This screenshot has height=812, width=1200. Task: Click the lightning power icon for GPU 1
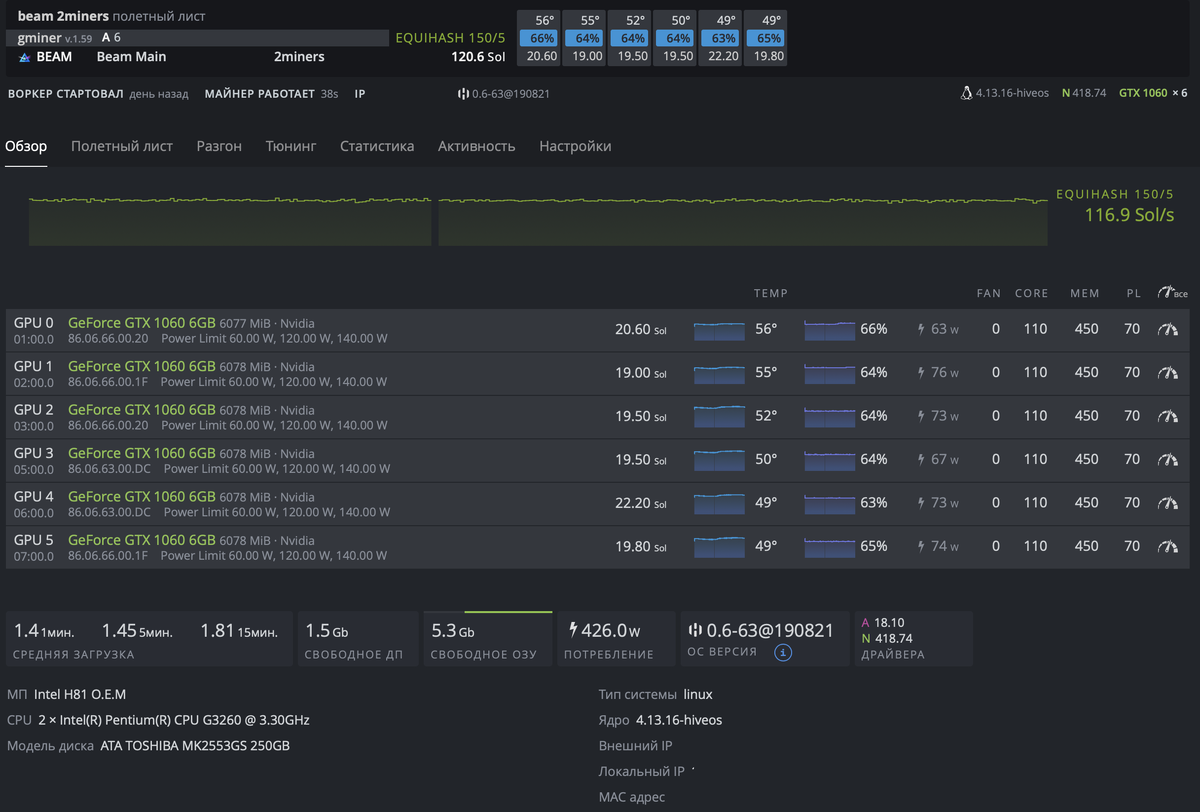tap(921, 372)
